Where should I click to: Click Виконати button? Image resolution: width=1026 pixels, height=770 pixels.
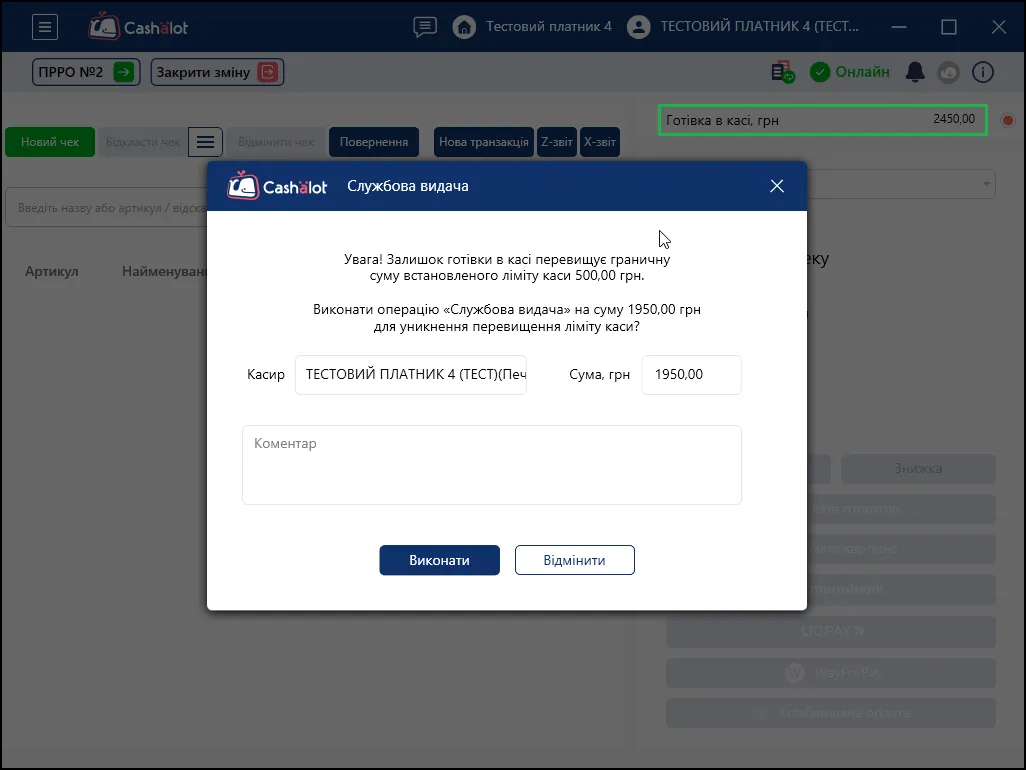coord(440,560)
